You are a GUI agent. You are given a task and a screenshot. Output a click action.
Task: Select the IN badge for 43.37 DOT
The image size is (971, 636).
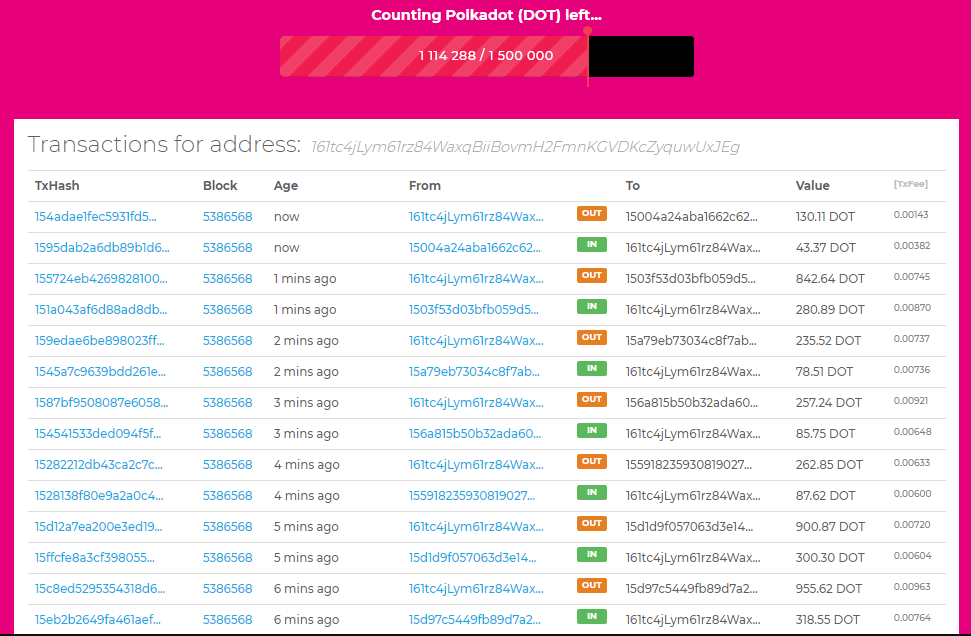point(591,245)
